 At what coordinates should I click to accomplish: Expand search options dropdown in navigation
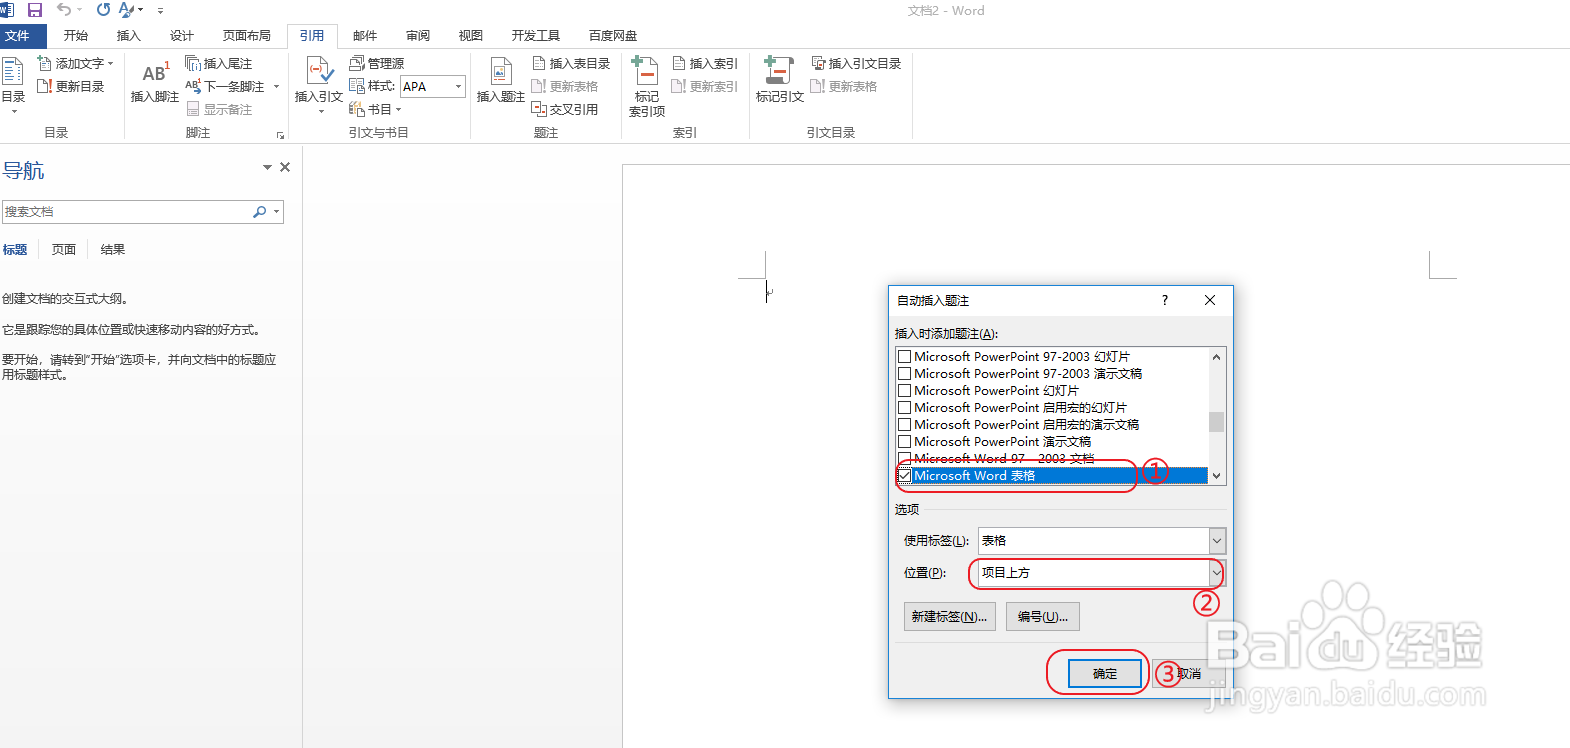pyautogui.click(x=276, y=212)
